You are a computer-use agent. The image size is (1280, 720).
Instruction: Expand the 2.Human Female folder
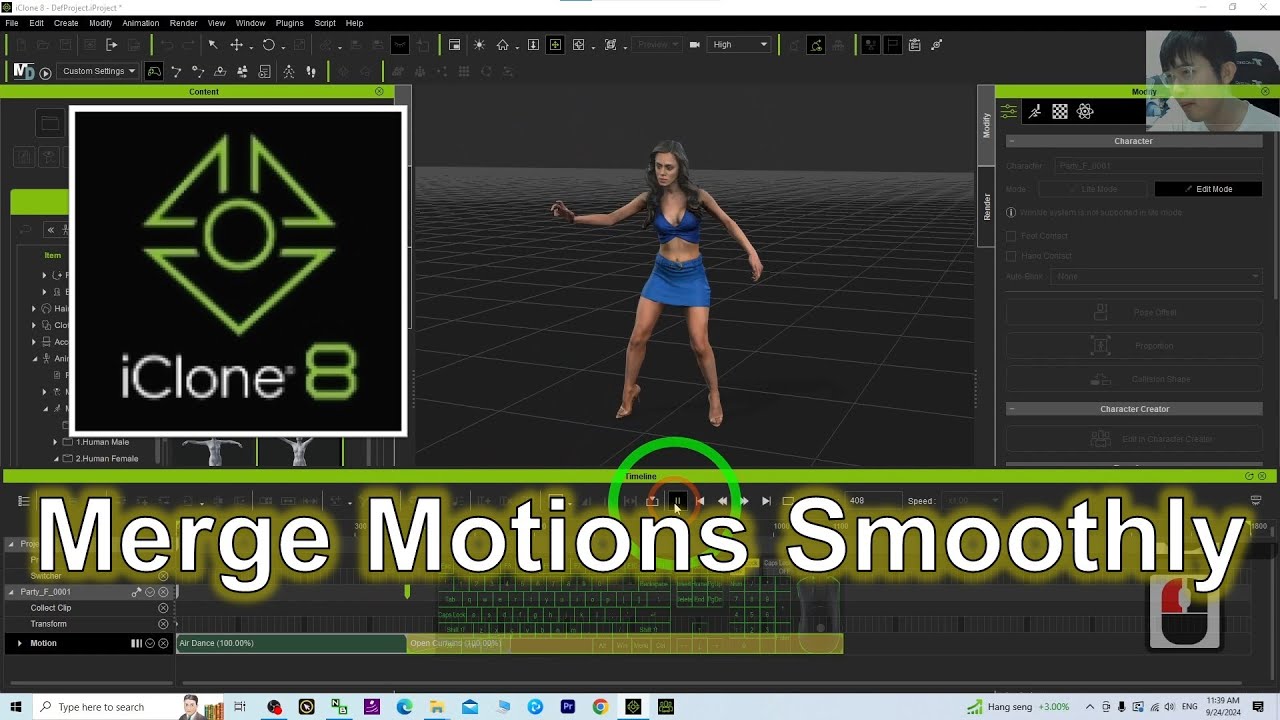point(55,459)
